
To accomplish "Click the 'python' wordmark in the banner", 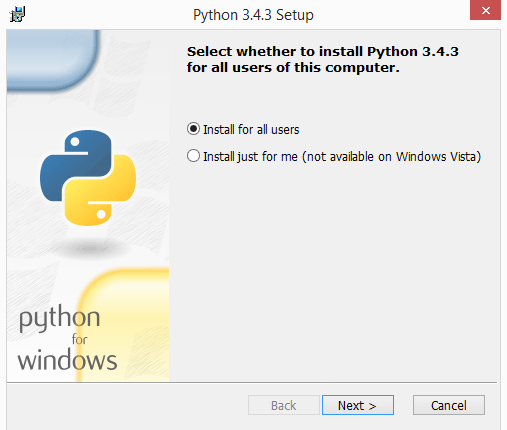I will click(x=59, y=317).
